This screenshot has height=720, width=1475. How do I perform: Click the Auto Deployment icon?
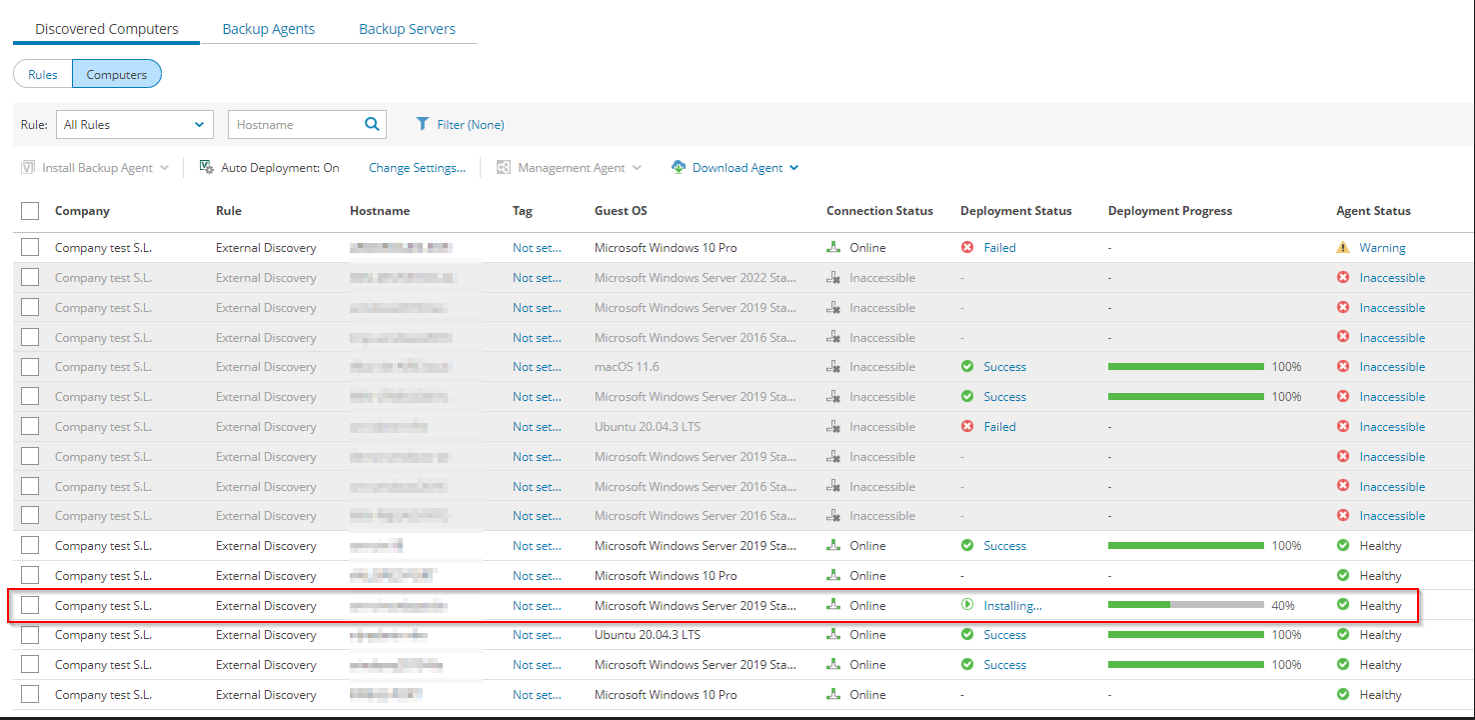click(x=206, y=168)
